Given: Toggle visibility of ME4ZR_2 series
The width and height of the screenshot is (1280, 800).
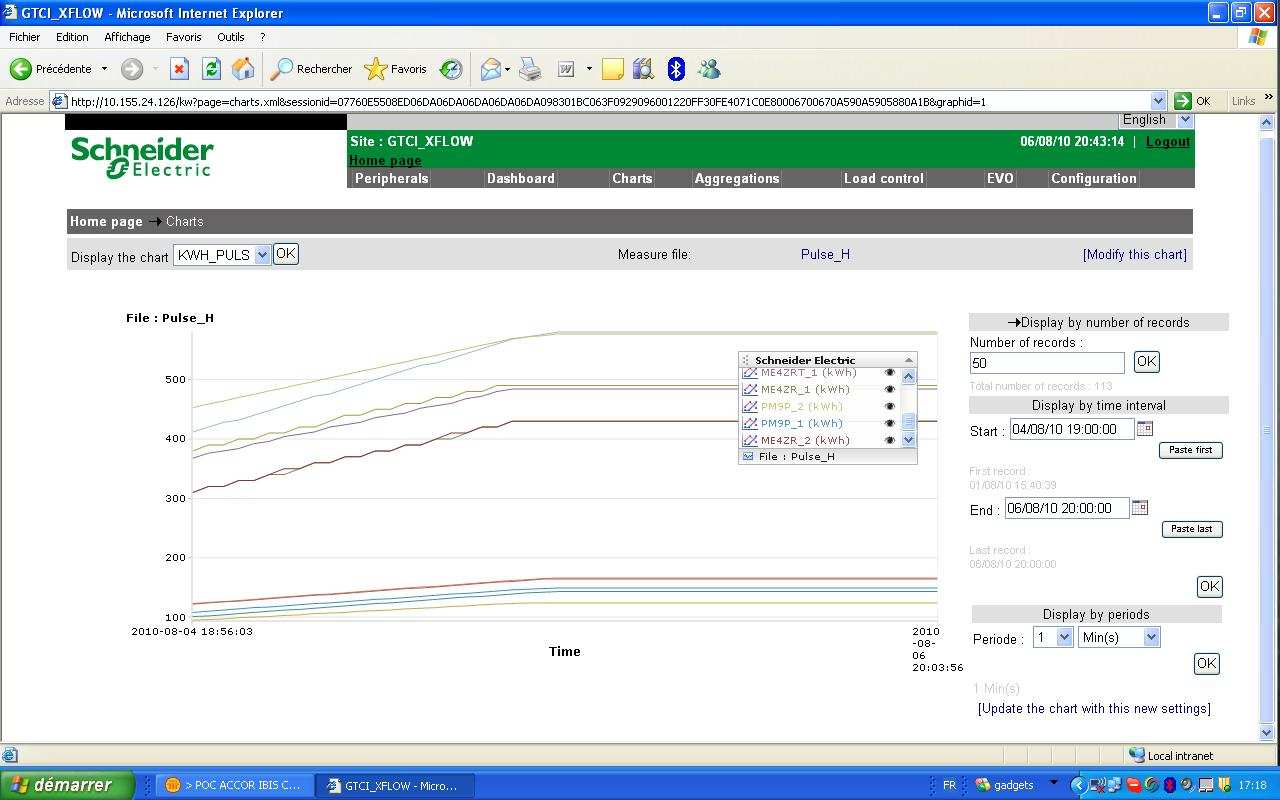Looking at the screenshot, I should click(889, 441).
